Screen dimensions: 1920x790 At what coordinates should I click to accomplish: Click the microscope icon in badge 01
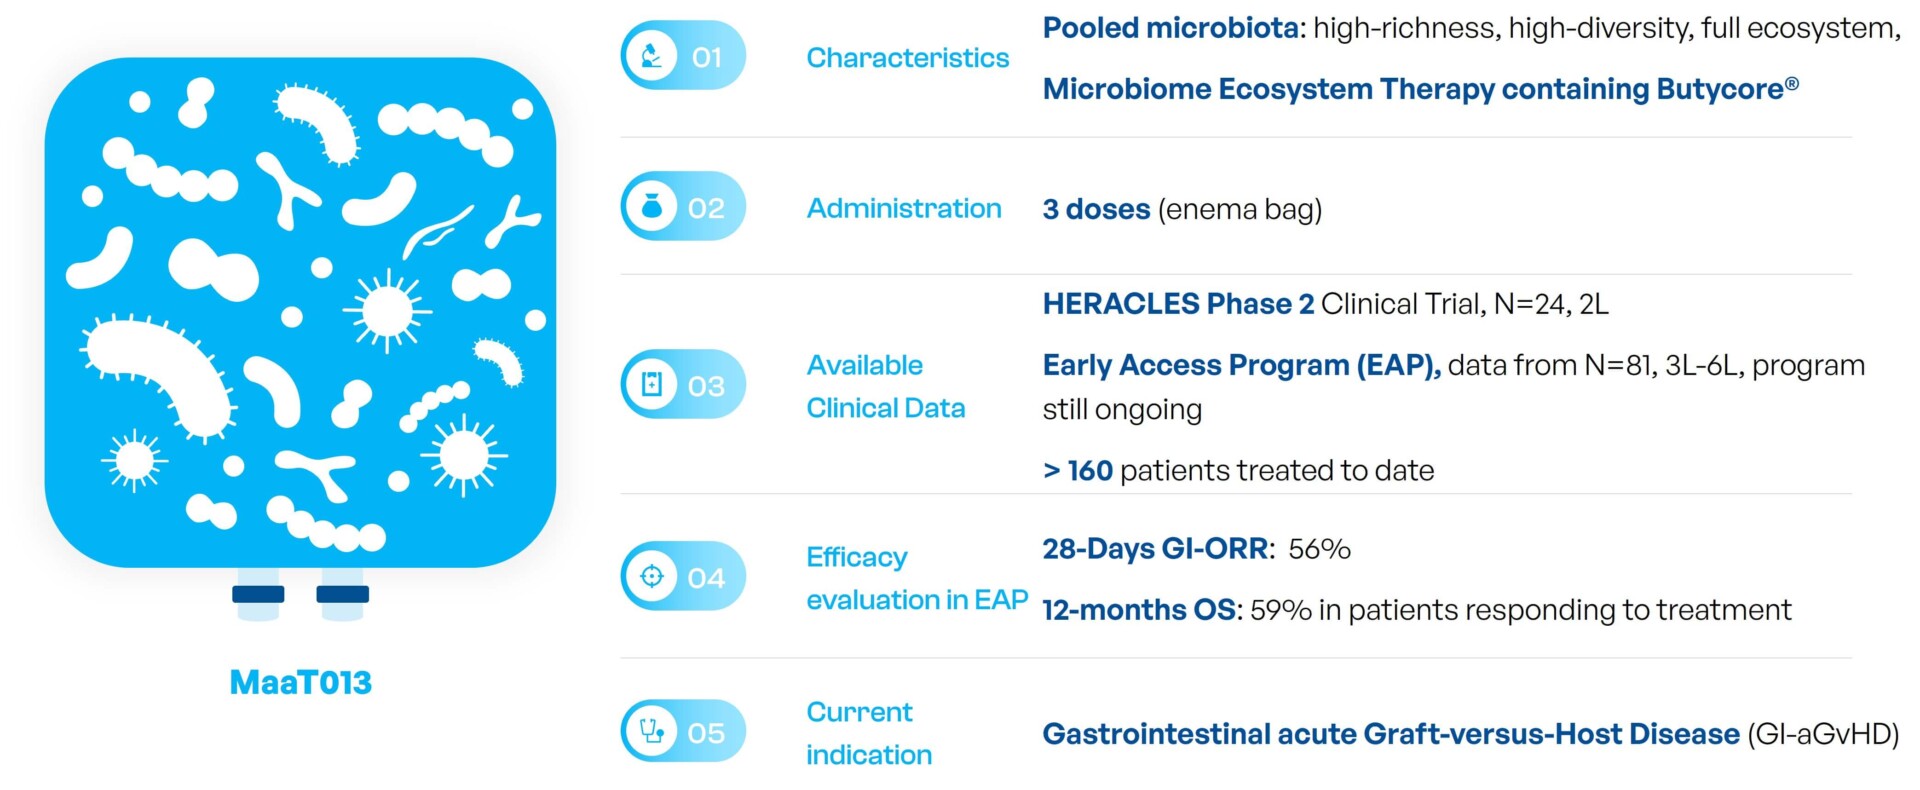coord(652,56)
